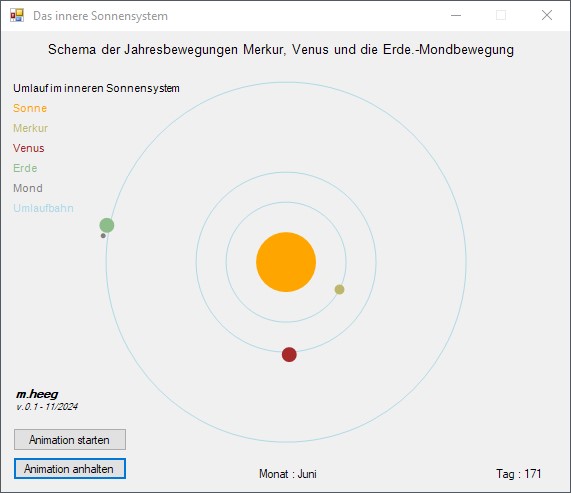Click the Tag : 171 day counter
Screen dimensions: 571x493
tap(519, 474)
